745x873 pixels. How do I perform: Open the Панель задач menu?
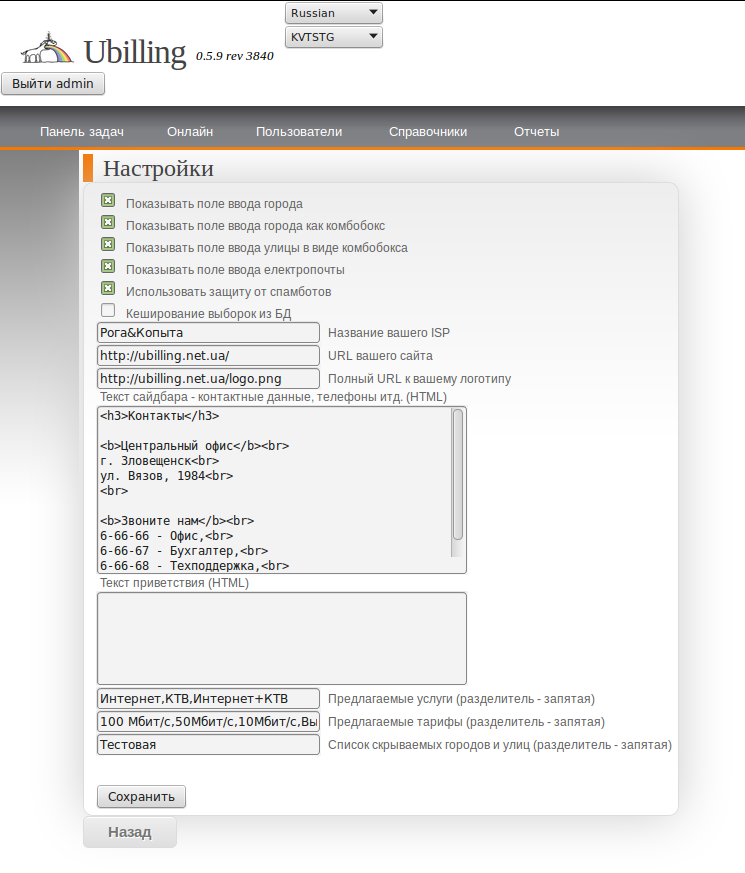[81, 131]
